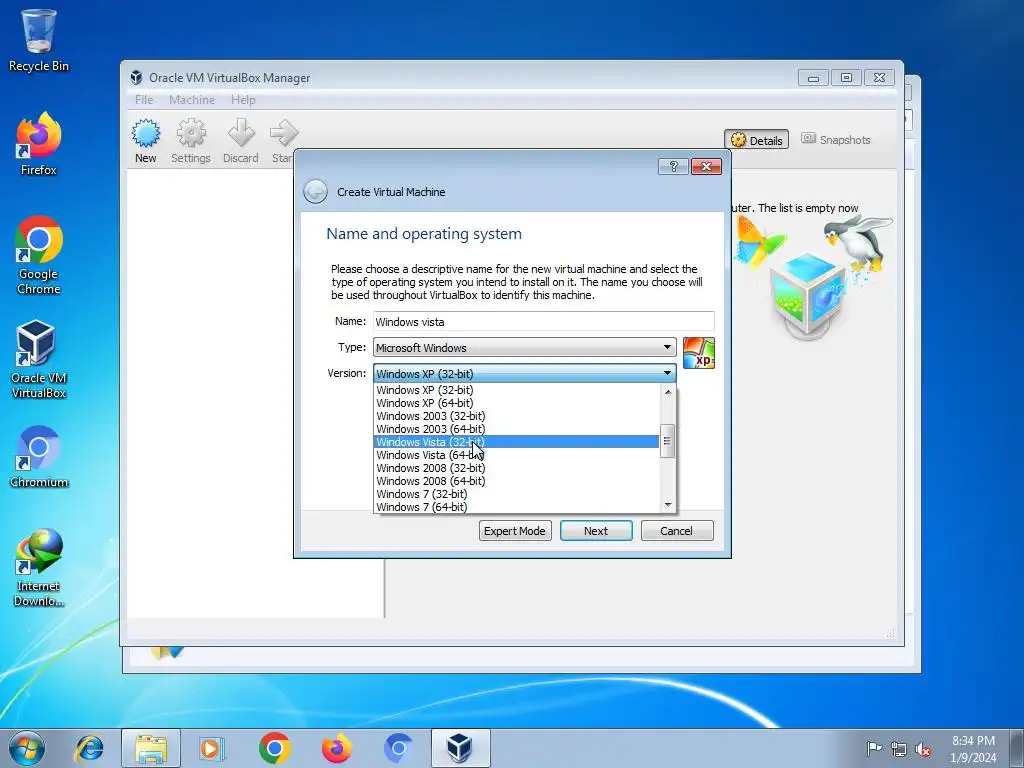Click the Name field containing Windows vista
Screen dimensions: 1024x768
click(x=544, y=321)
